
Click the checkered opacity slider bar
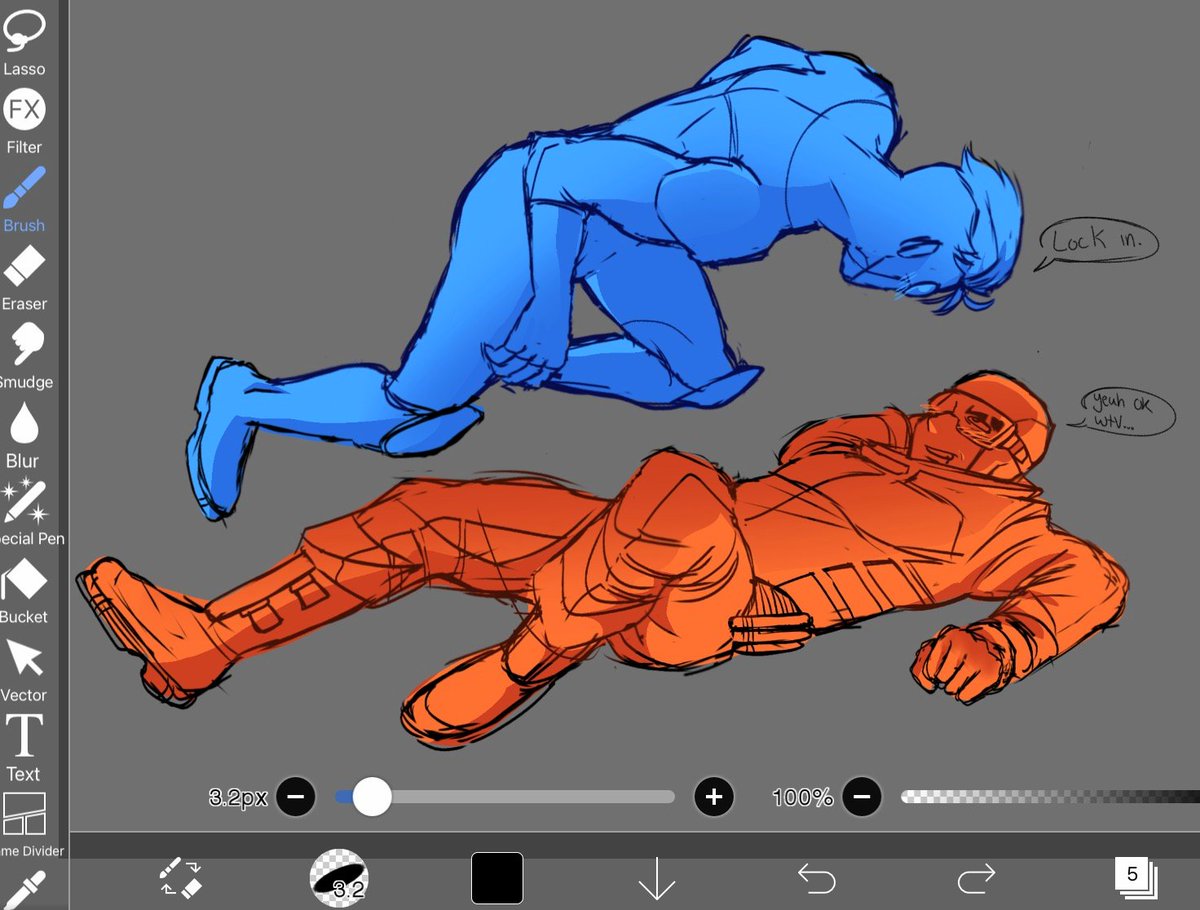[x=1050, y=797]
